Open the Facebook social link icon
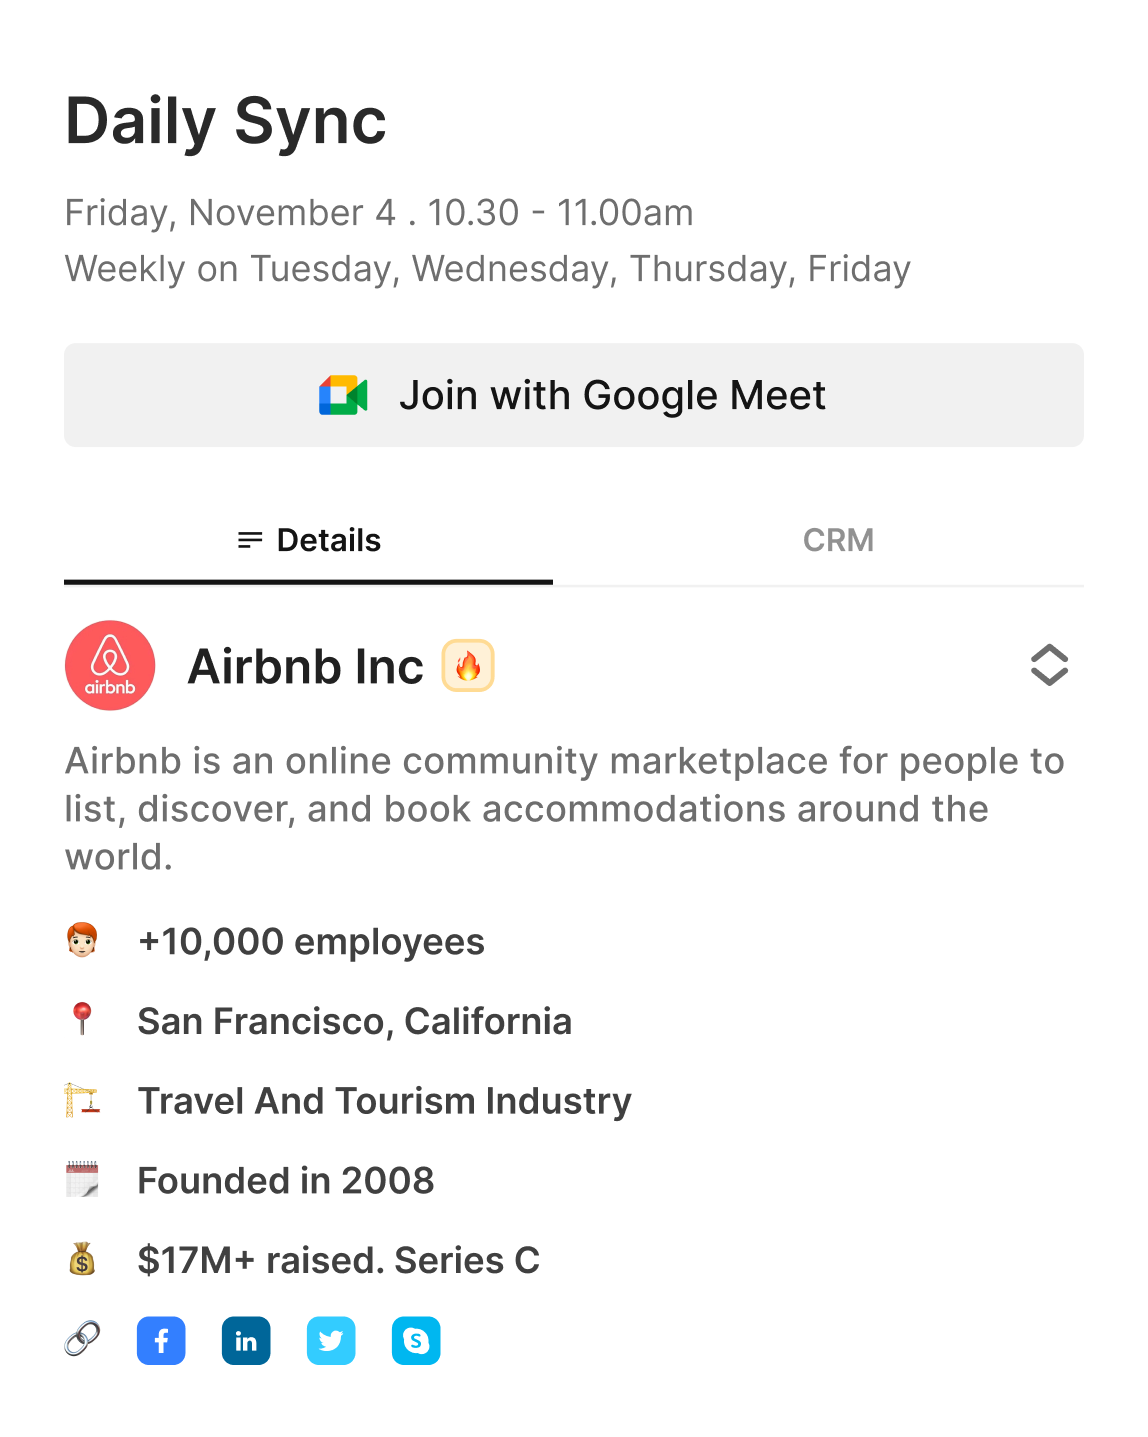 pyautogui.click(x=161, y=1340)
